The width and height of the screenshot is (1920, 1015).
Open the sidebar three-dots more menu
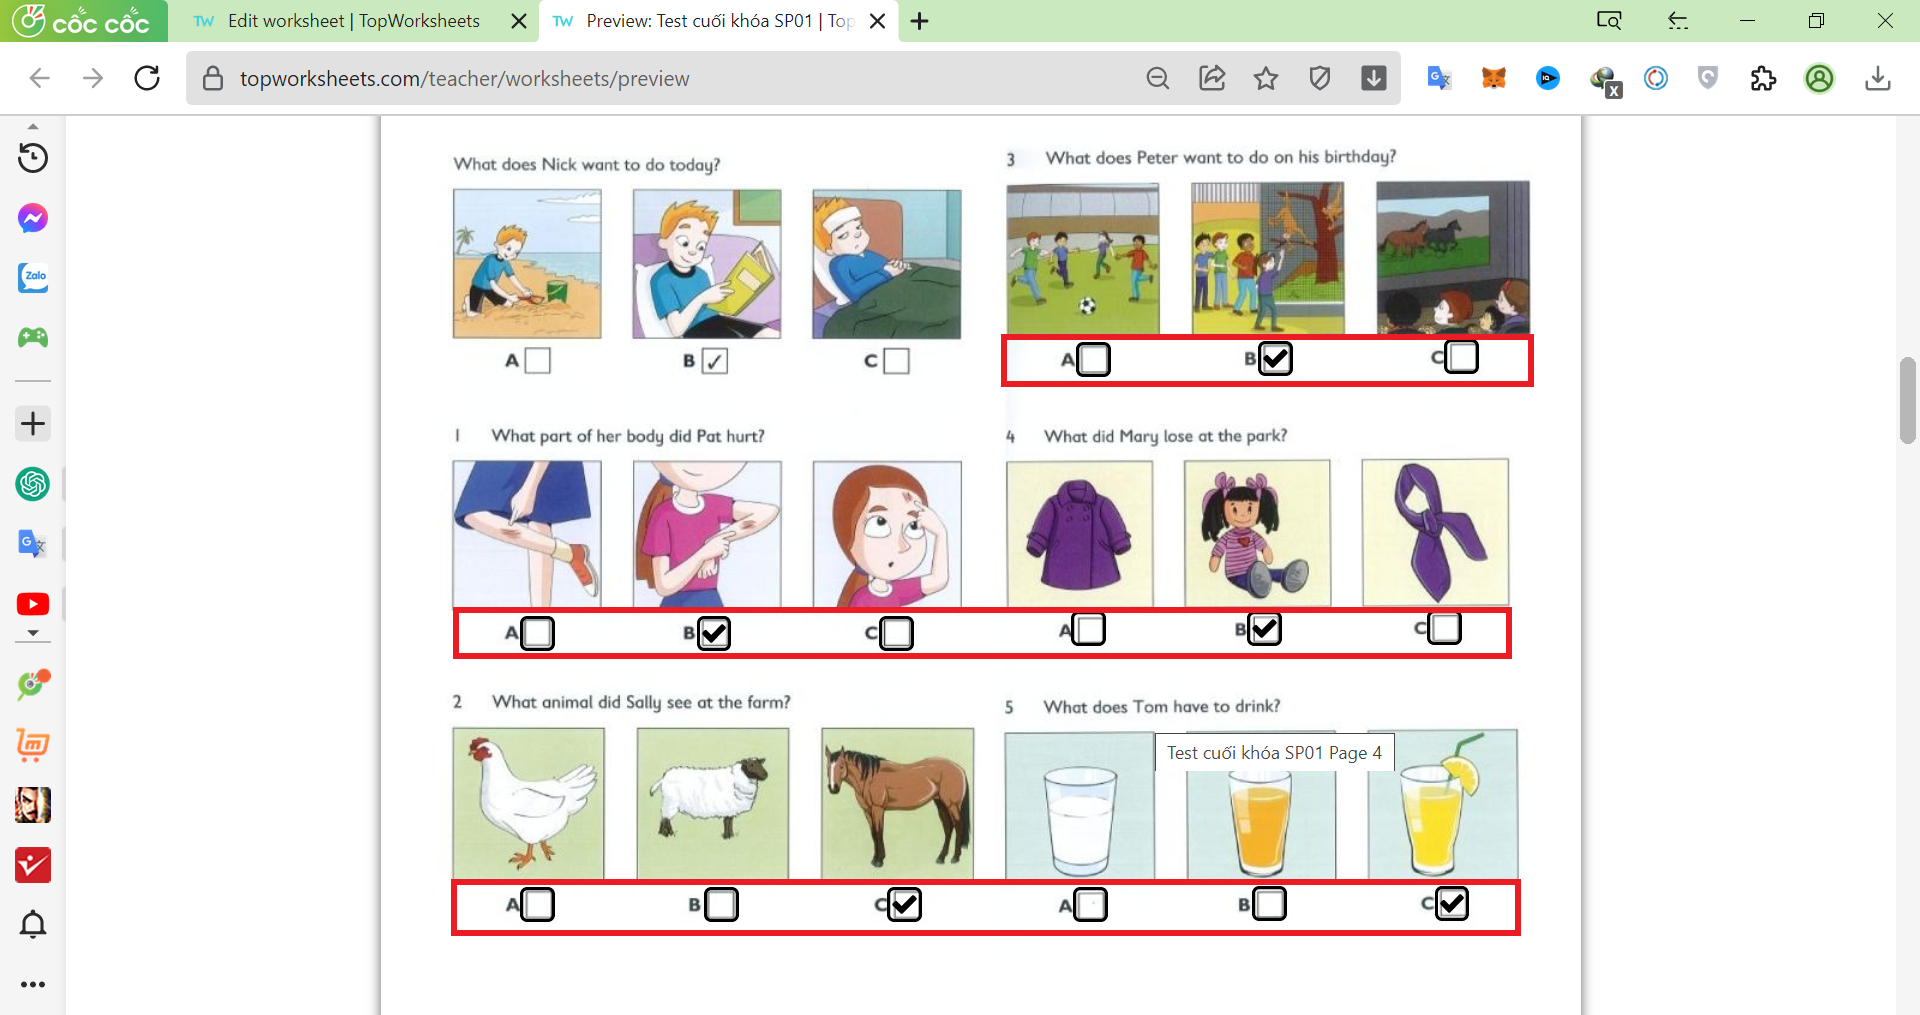[x=33, y=984]
